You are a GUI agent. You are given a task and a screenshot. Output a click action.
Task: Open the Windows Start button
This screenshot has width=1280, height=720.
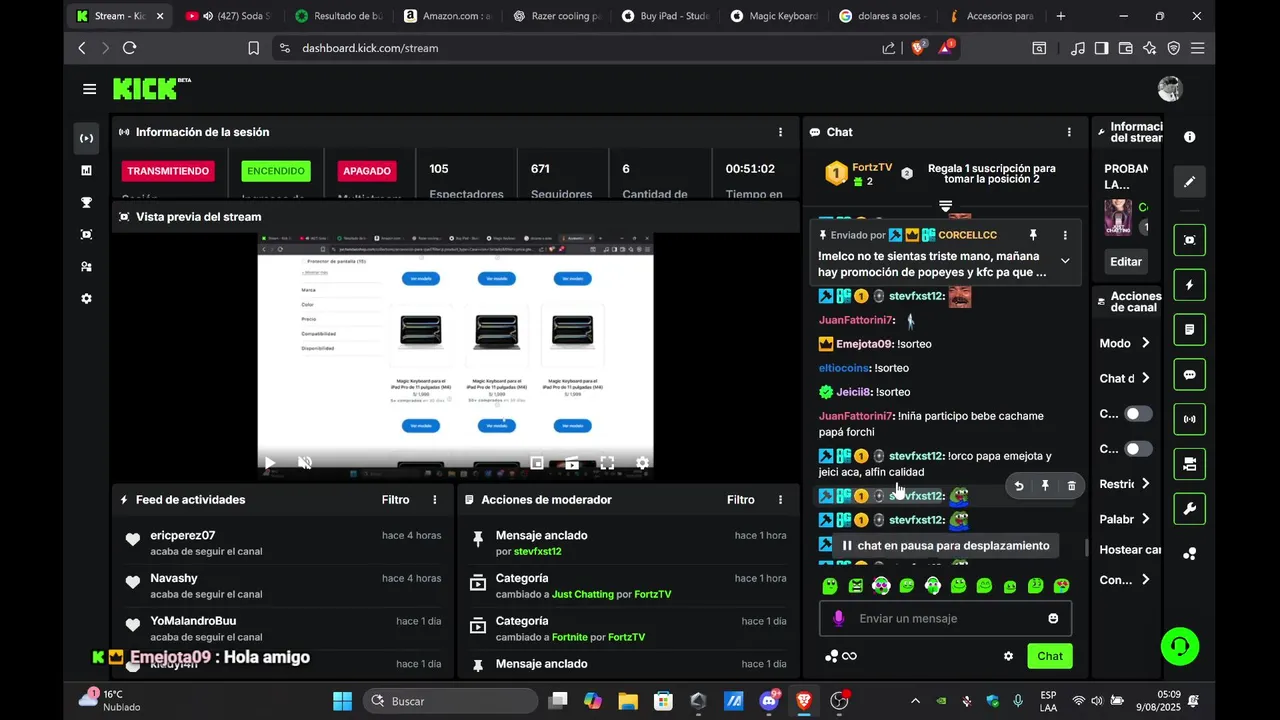343,701
